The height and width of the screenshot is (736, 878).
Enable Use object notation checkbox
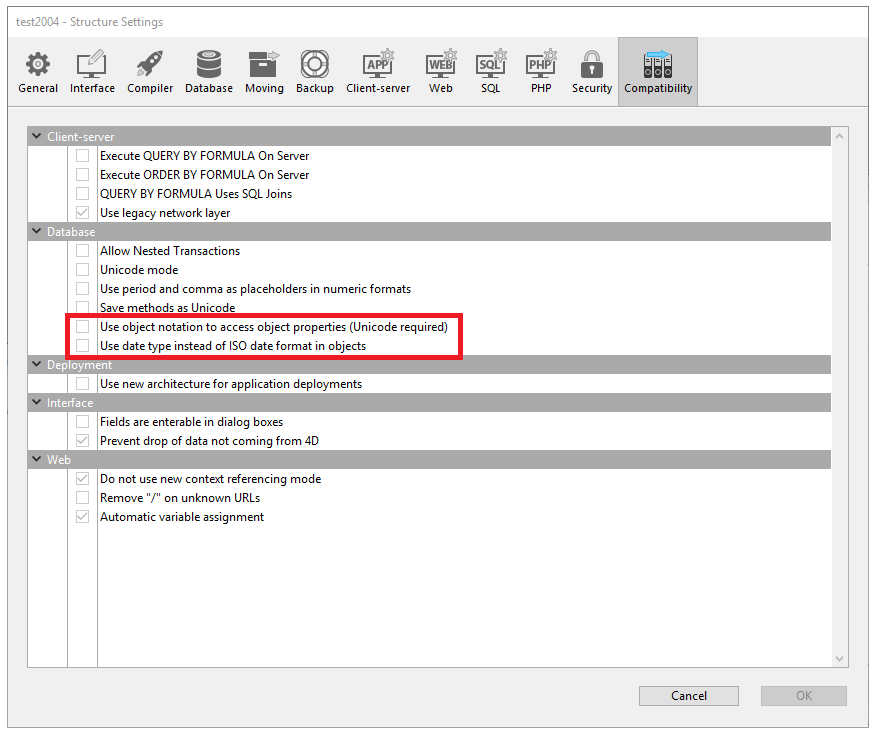click(82, 327)
